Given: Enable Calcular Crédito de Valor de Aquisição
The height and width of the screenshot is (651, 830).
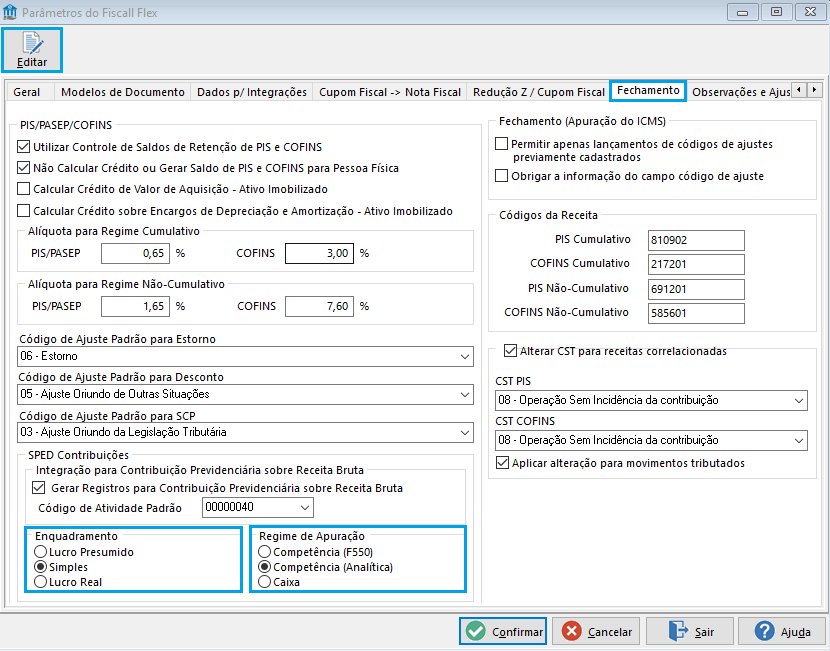Looking at the screenshot, I should point(23,189).
